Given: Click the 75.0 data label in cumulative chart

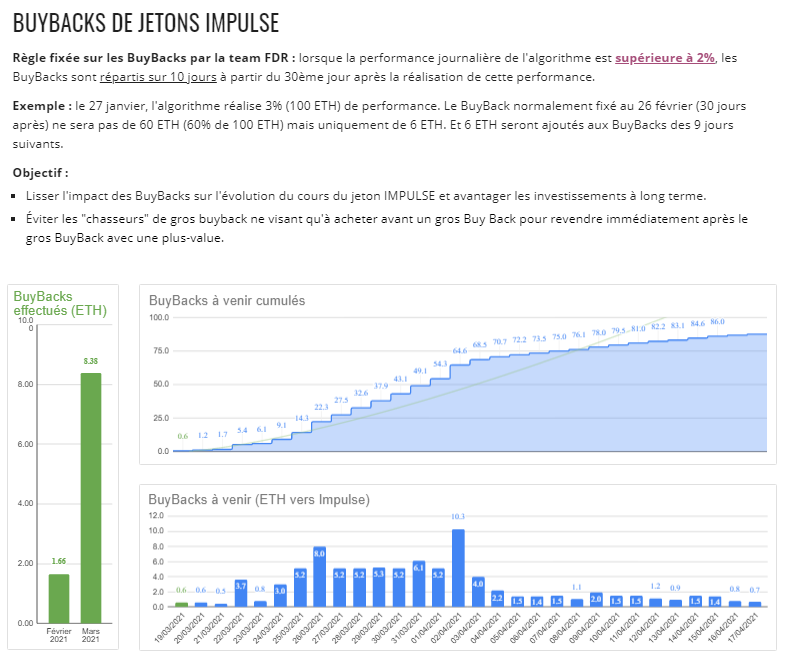Looking at the screenshot, I should coord(559,337).
